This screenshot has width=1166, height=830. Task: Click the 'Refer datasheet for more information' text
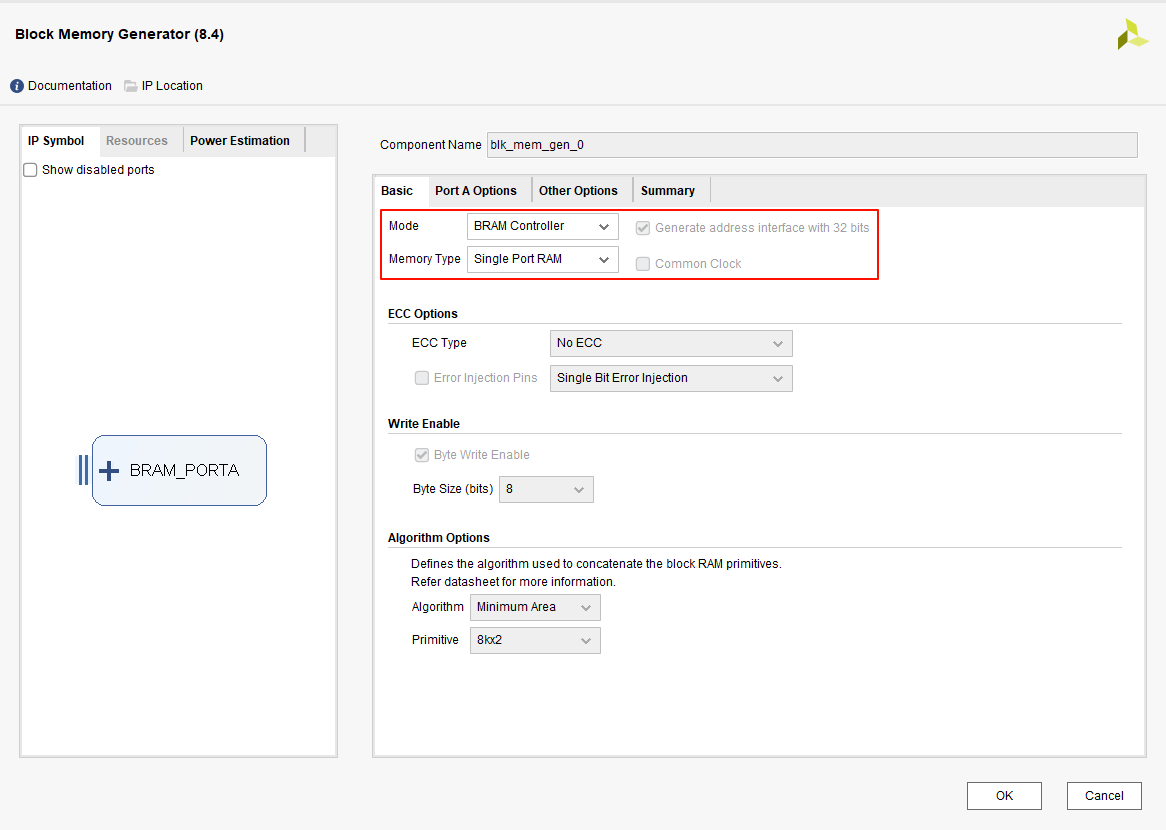pyautogui.click(x=513, y=582)
